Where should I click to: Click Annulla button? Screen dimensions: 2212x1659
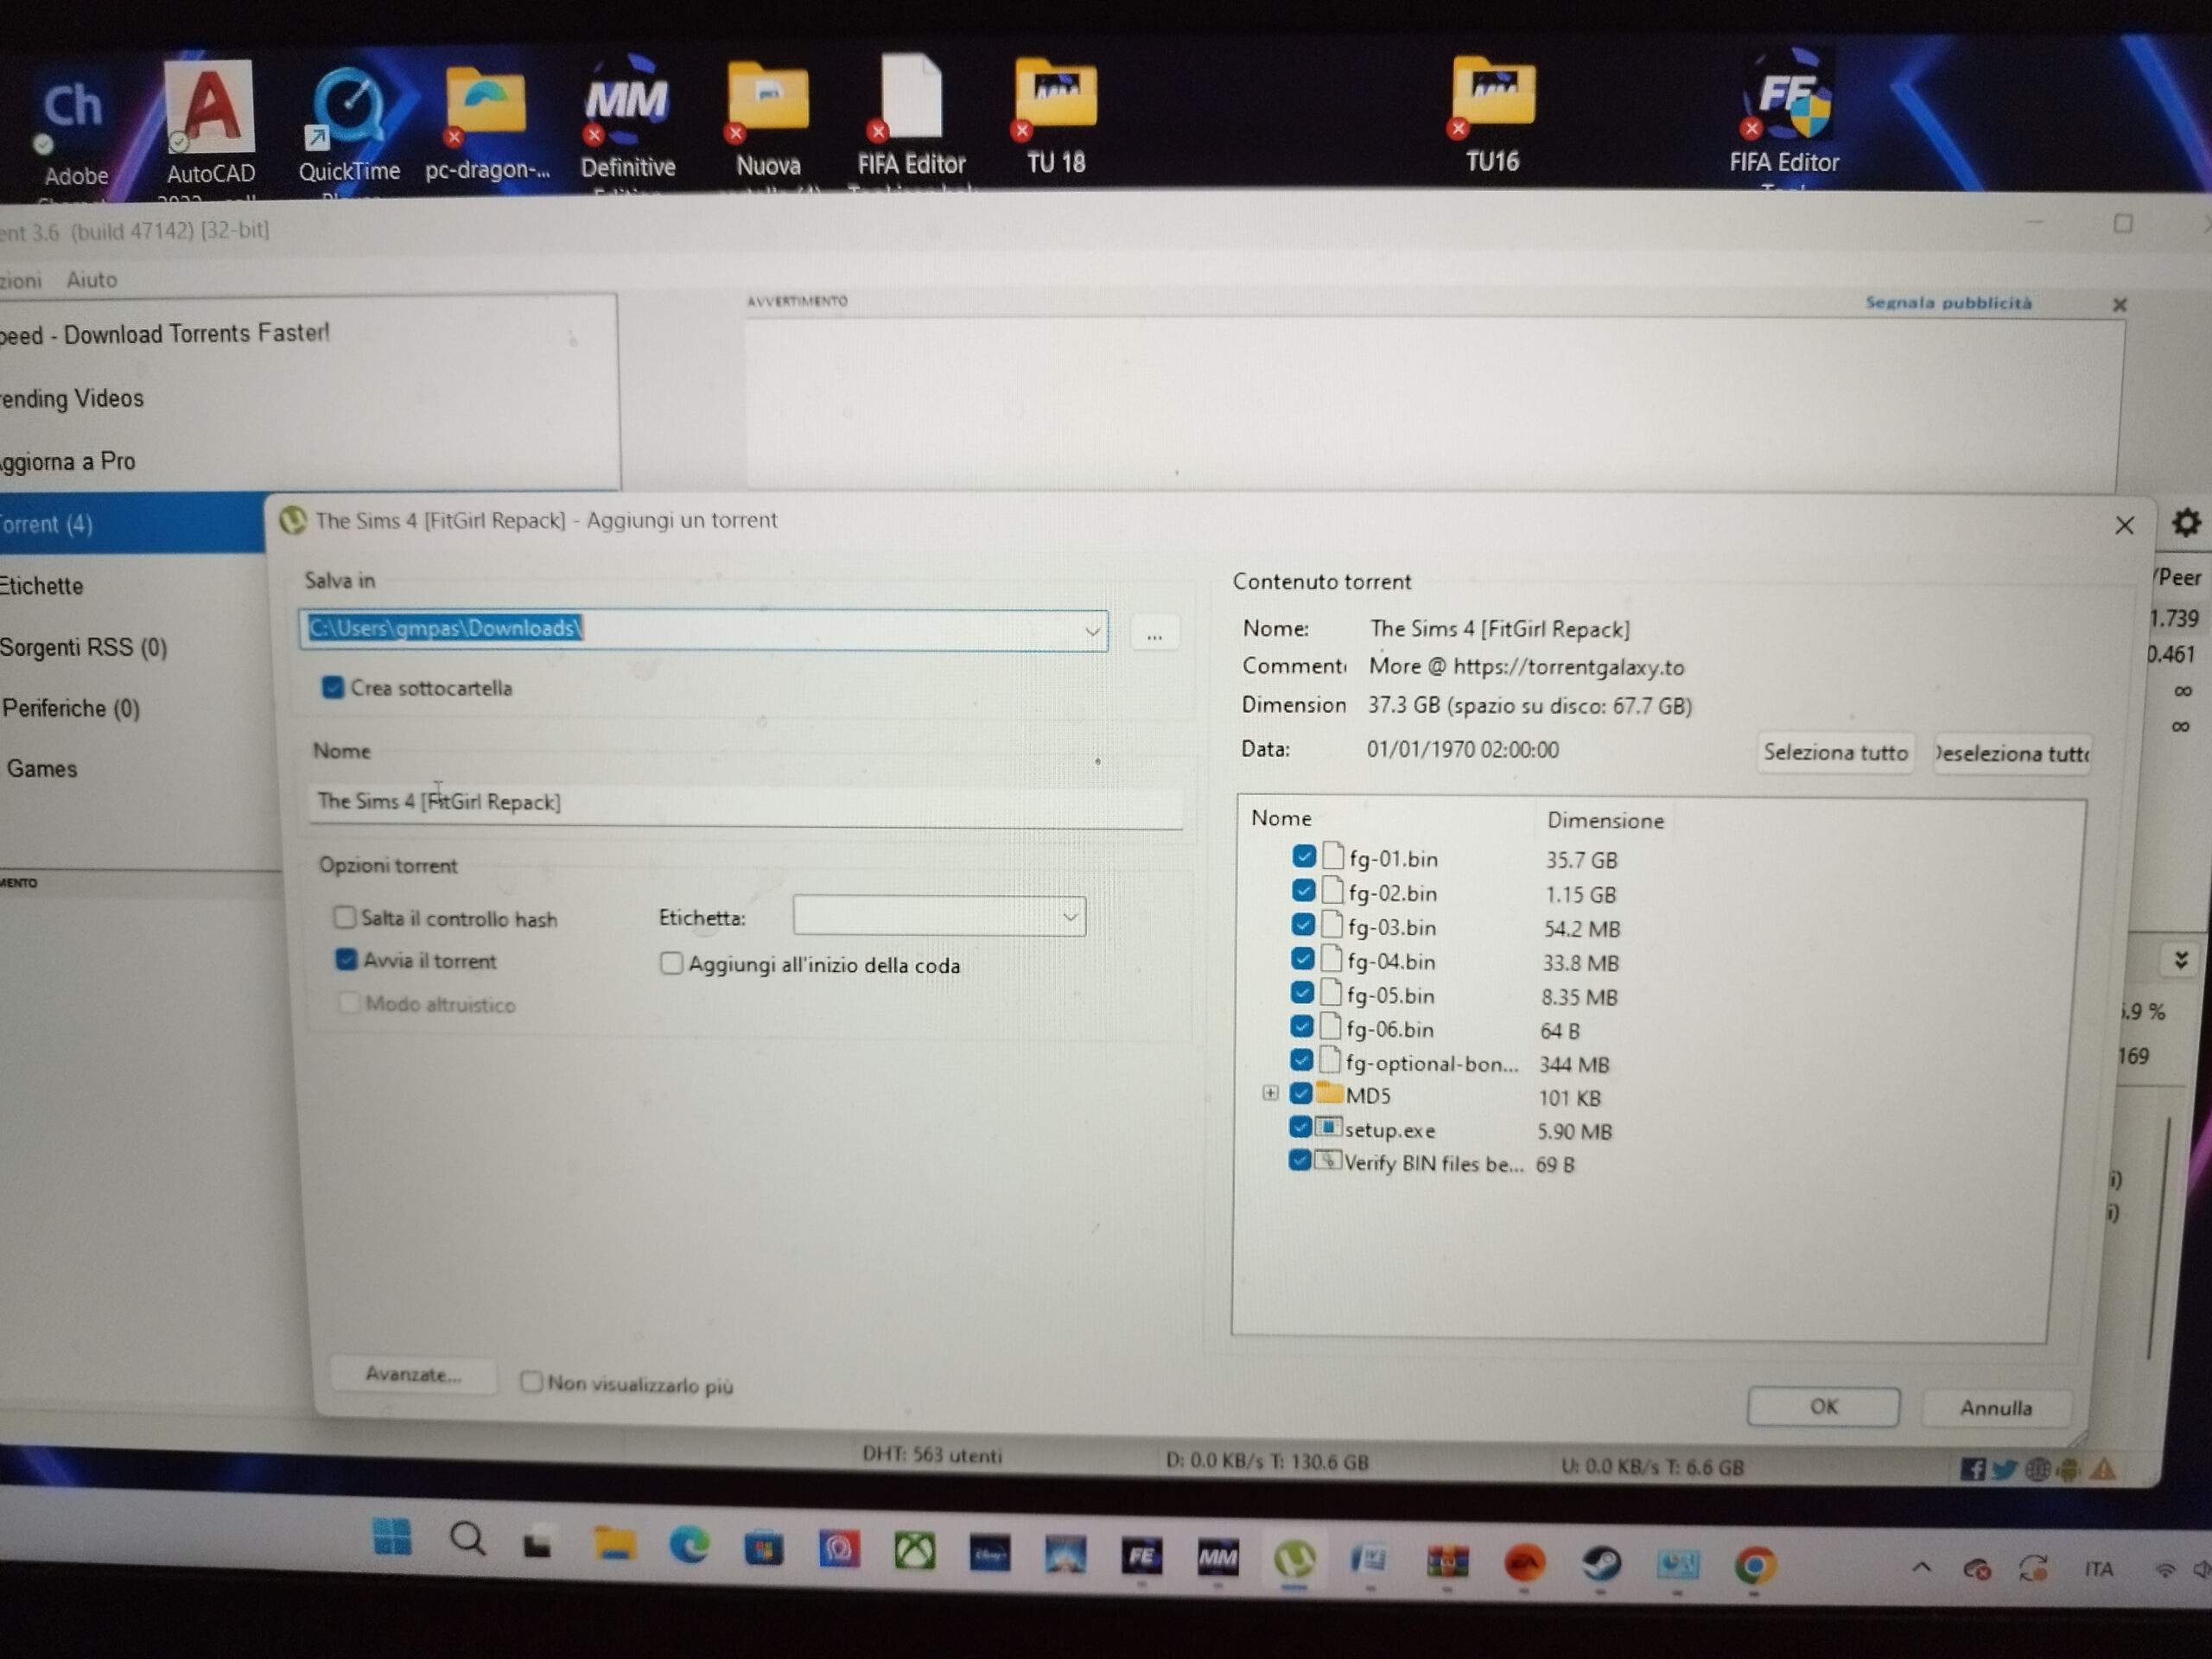1996,1408
